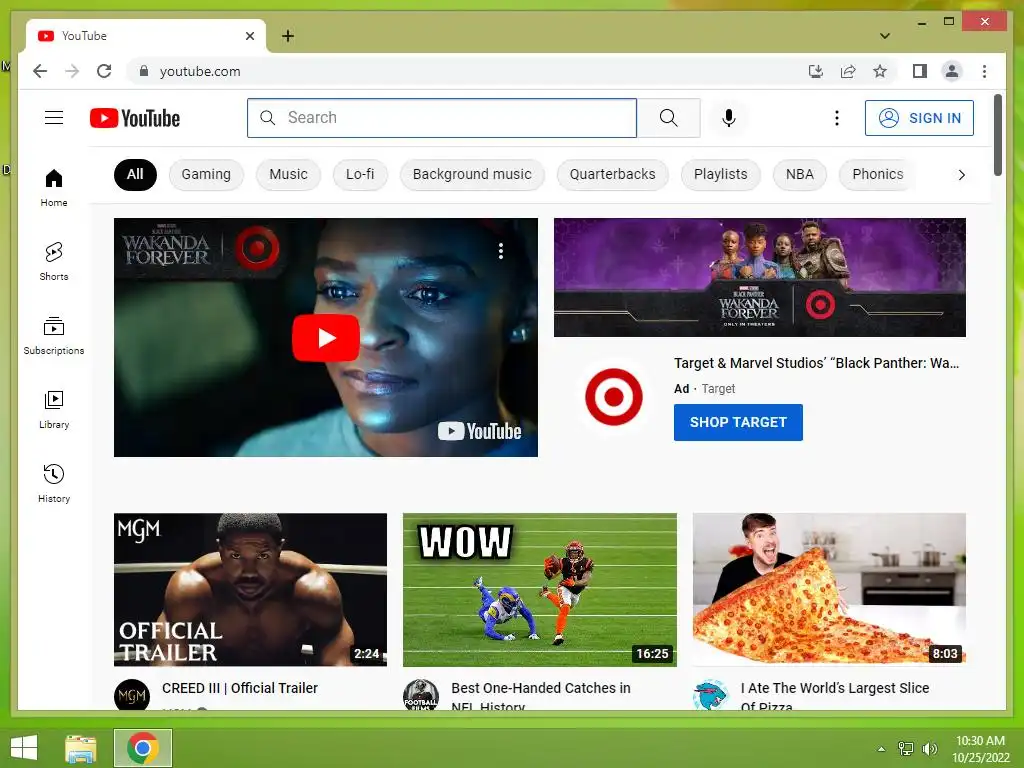
Task: Open the Chrome profile icon
Action: coord(952,71)
